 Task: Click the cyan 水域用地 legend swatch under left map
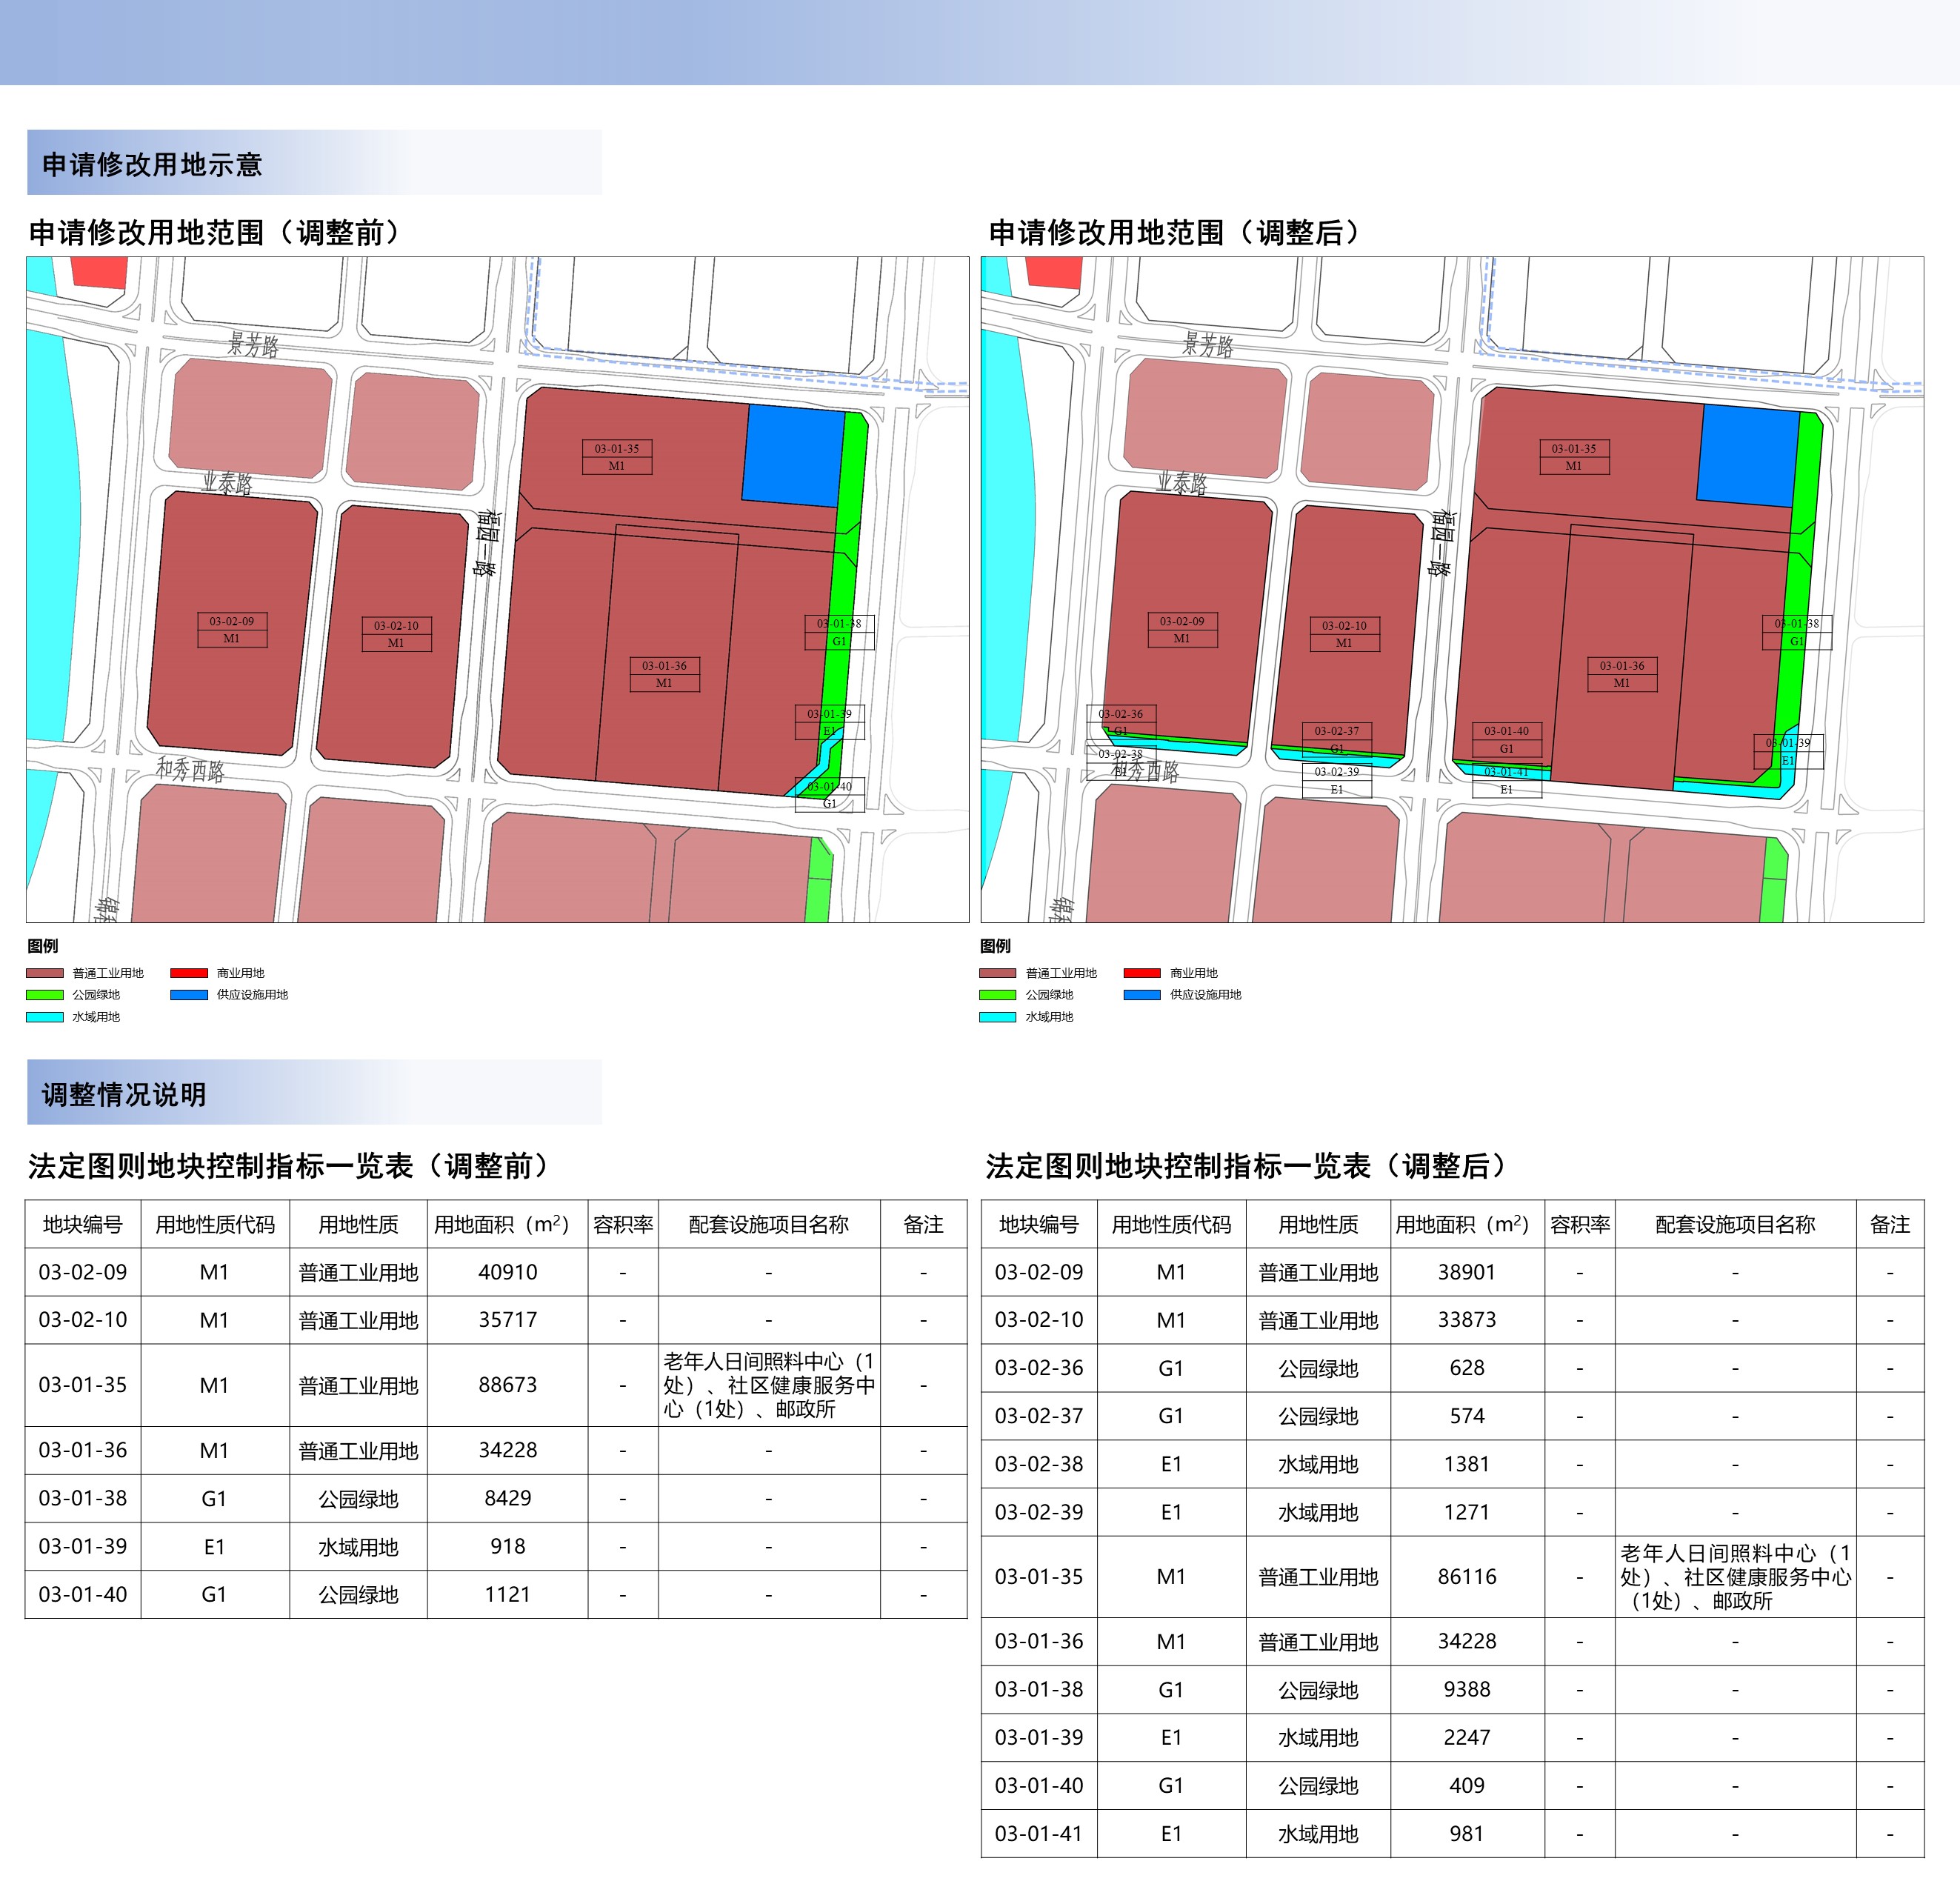click(x=45, y=1016)
